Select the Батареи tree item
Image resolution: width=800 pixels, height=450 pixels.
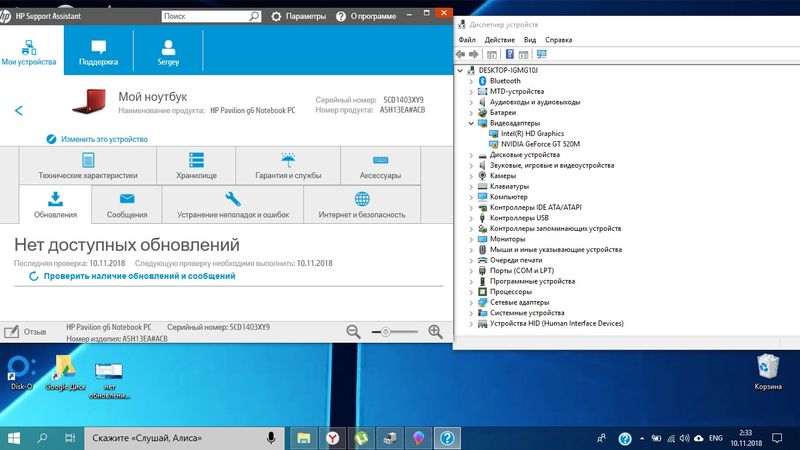click(503, 112)
